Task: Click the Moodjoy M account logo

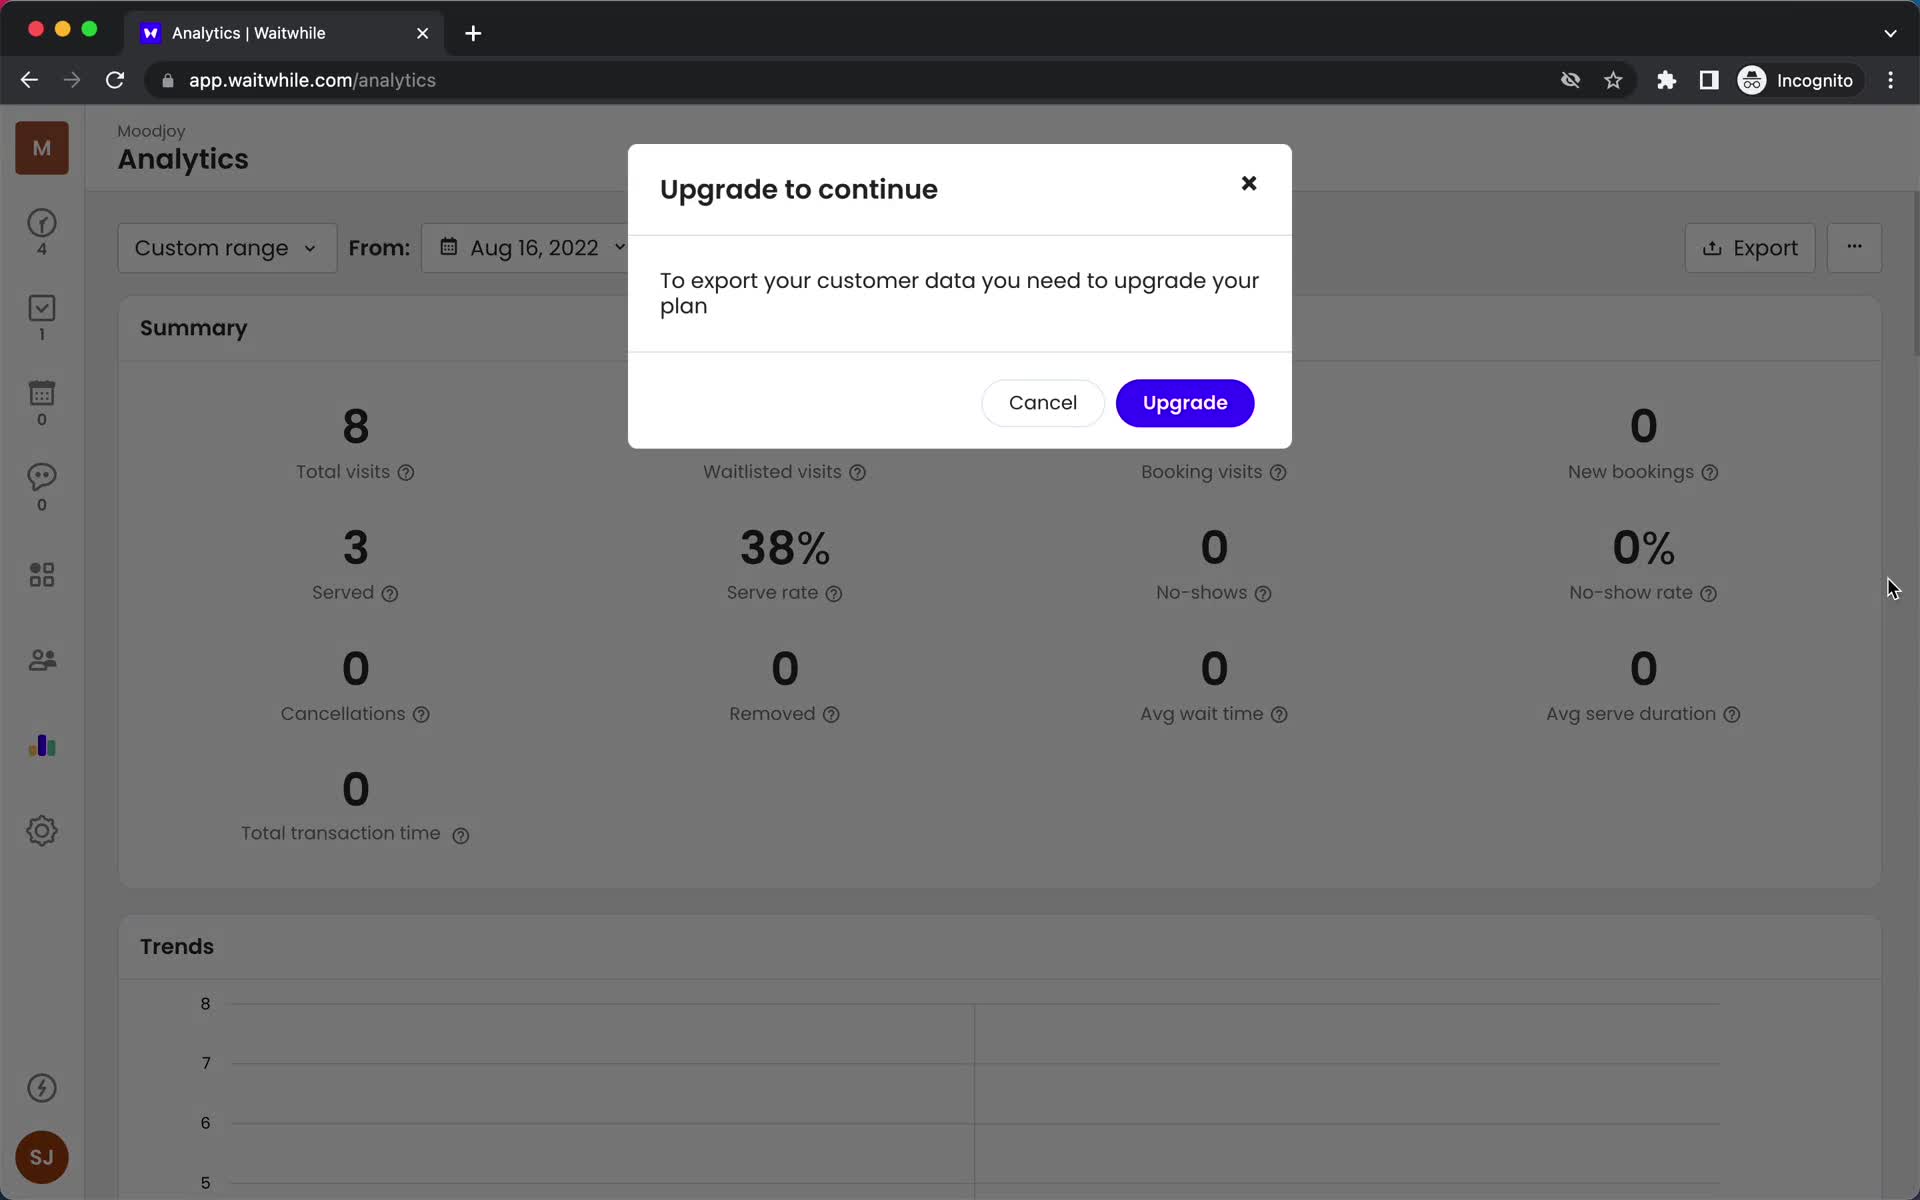Action: [x=42, y=148]
